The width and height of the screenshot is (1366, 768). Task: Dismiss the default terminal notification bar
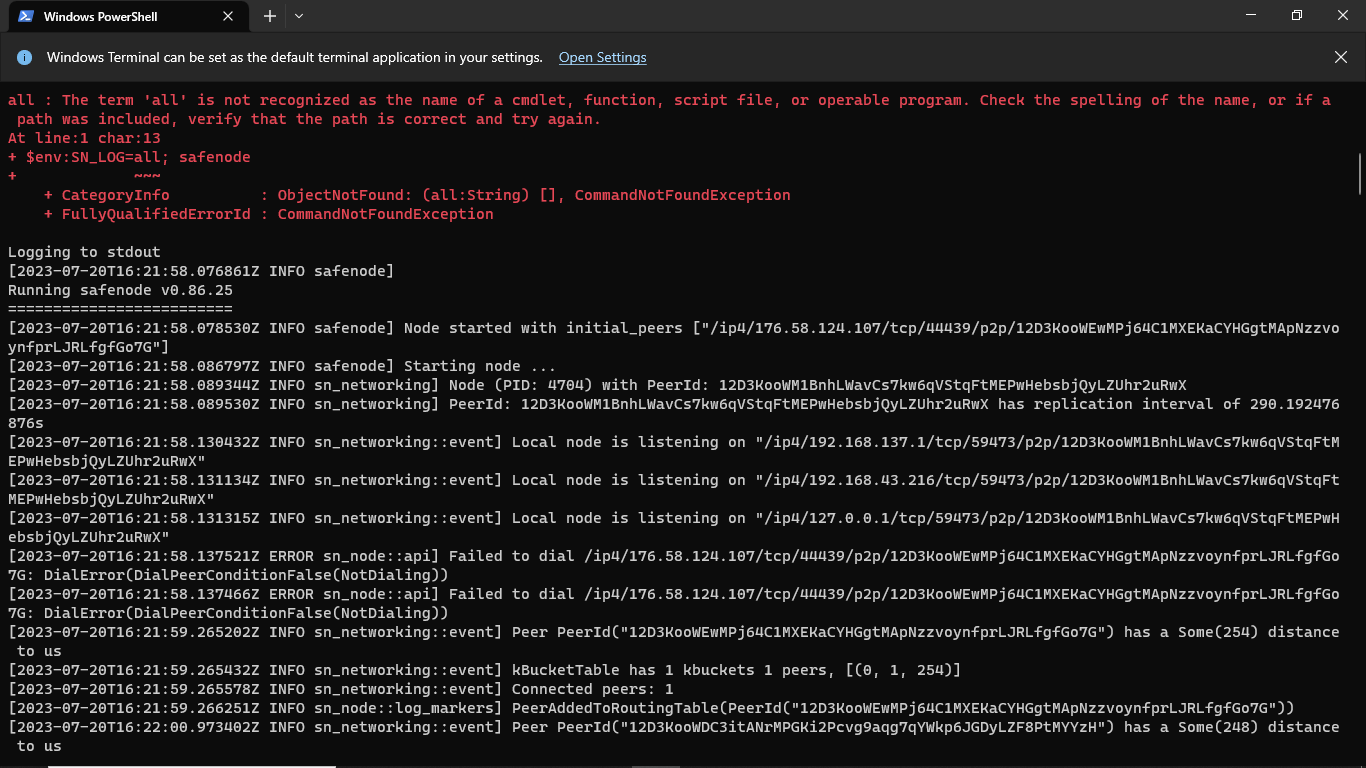tap(1341, 58)
